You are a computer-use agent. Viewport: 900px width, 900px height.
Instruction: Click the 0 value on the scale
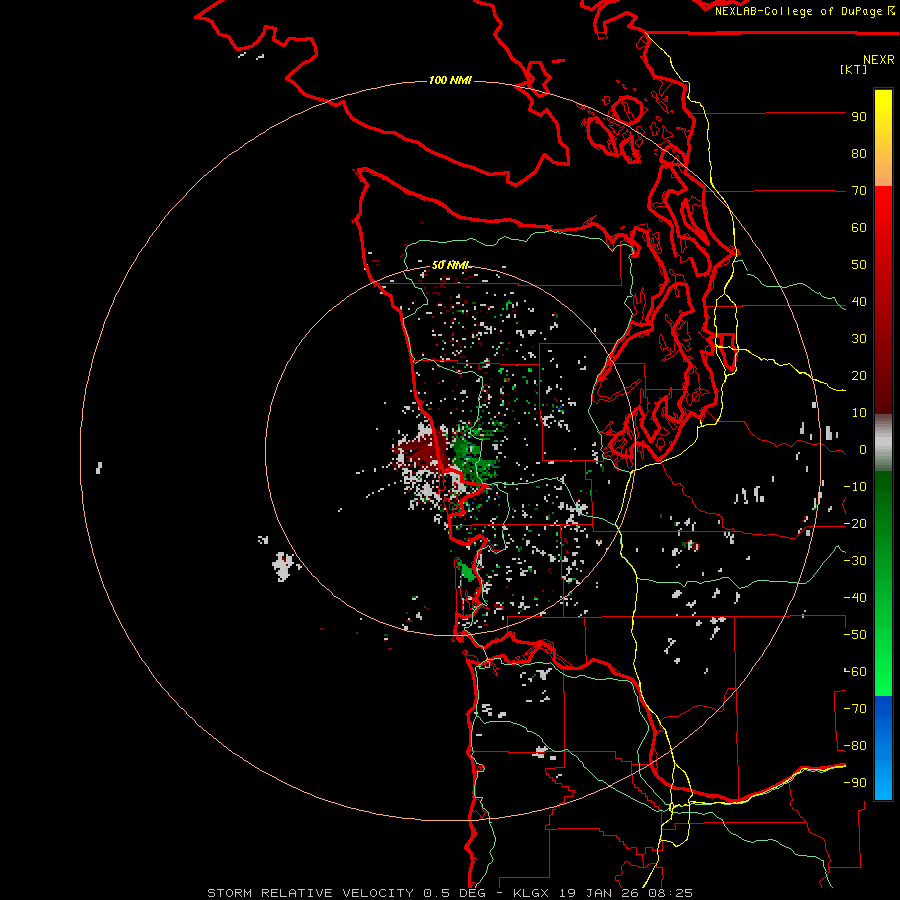[863, 450]
